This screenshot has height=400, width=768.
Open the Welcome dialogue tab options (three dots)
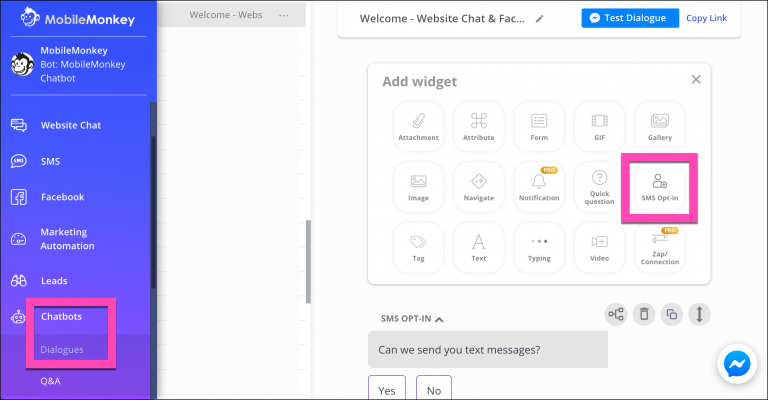coord(284,15)
